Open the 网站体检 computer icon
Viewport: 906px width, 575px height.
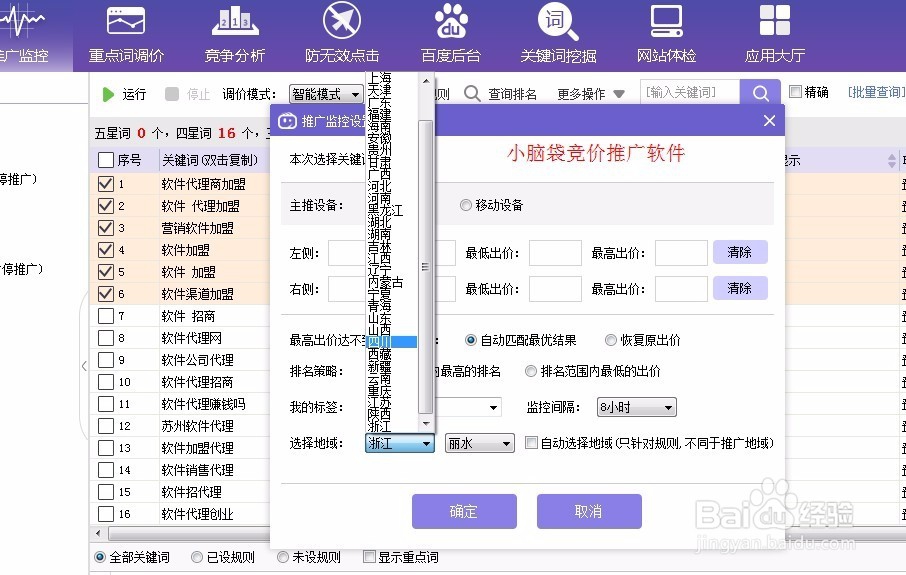point(666,21)
